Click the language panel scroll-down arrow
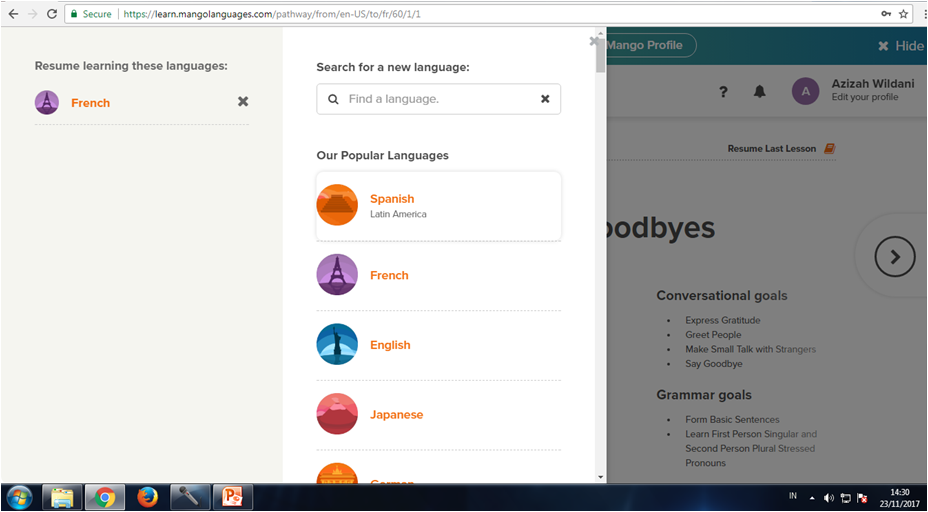This screenshot has height=512, width=928. [x=601, y=477]
